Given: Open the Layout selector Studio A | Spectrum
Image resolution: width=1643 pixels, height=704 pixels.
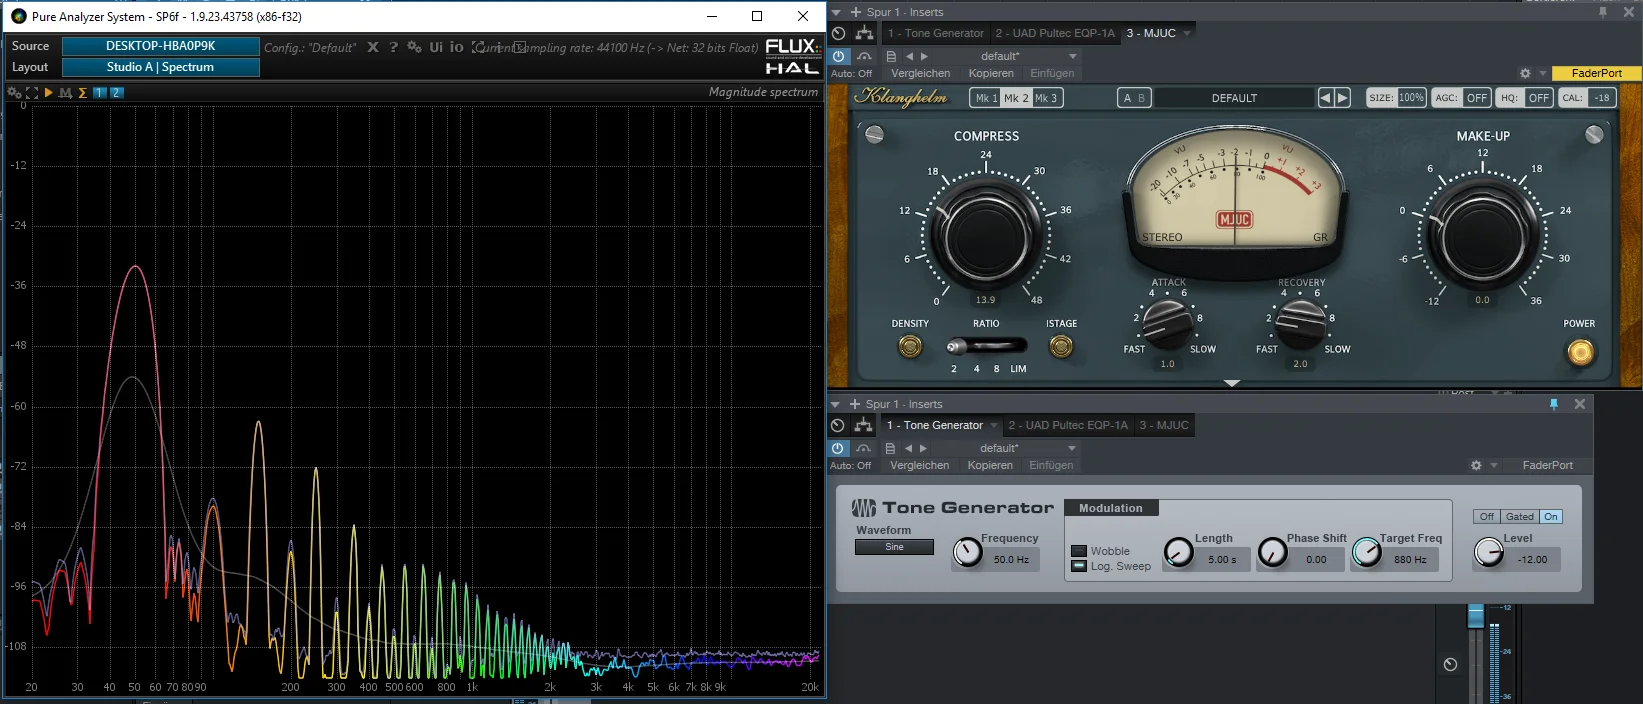Looking at the screenshot, I should [161, 67].
